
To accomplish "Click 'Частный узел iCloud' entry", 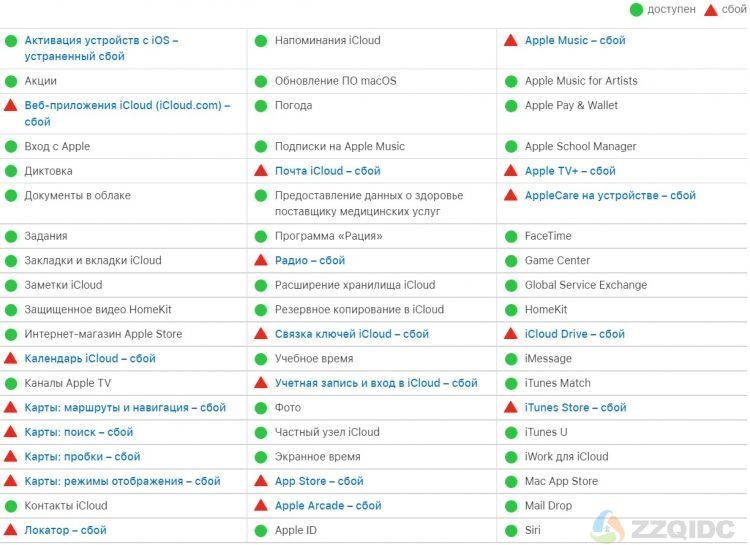I will tap(327, 432).
